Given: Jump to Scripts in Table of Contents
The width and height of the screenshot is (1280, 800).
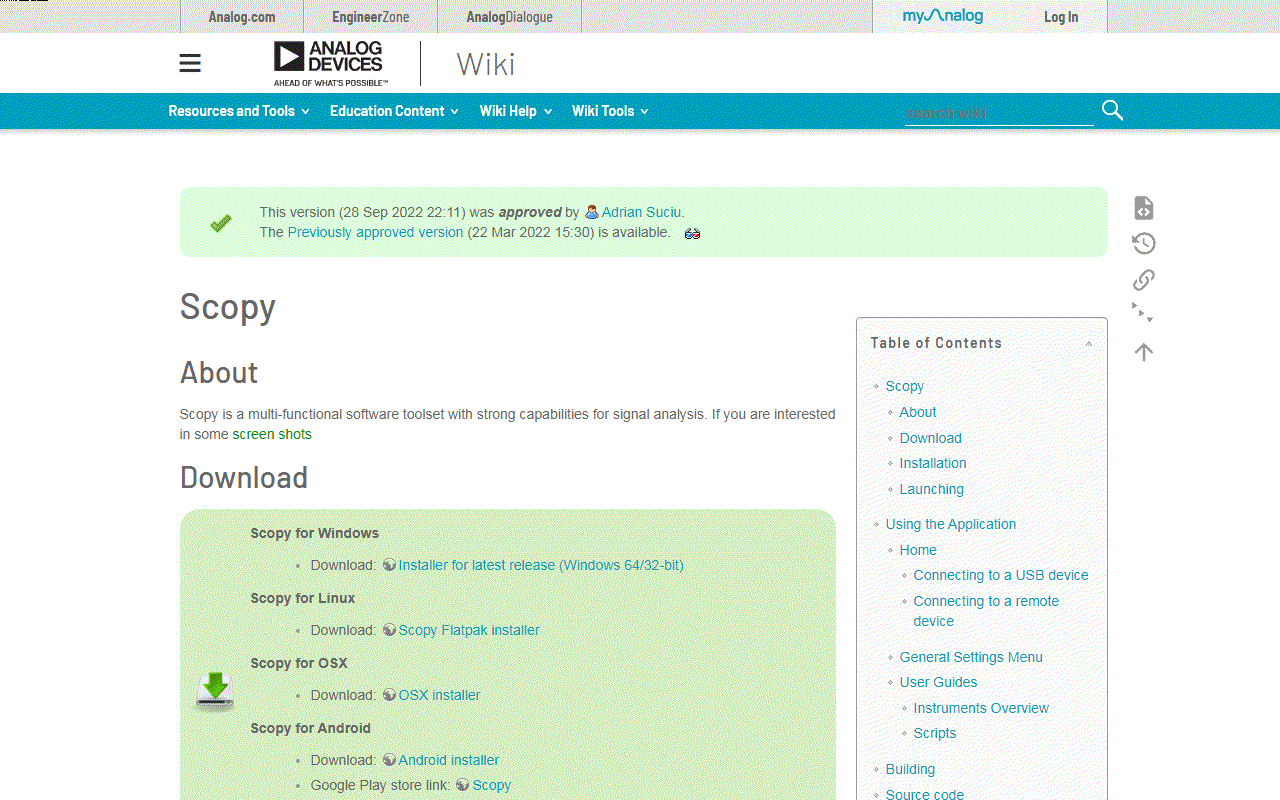Looking at the screenshot, I should (x=935, y=733).
